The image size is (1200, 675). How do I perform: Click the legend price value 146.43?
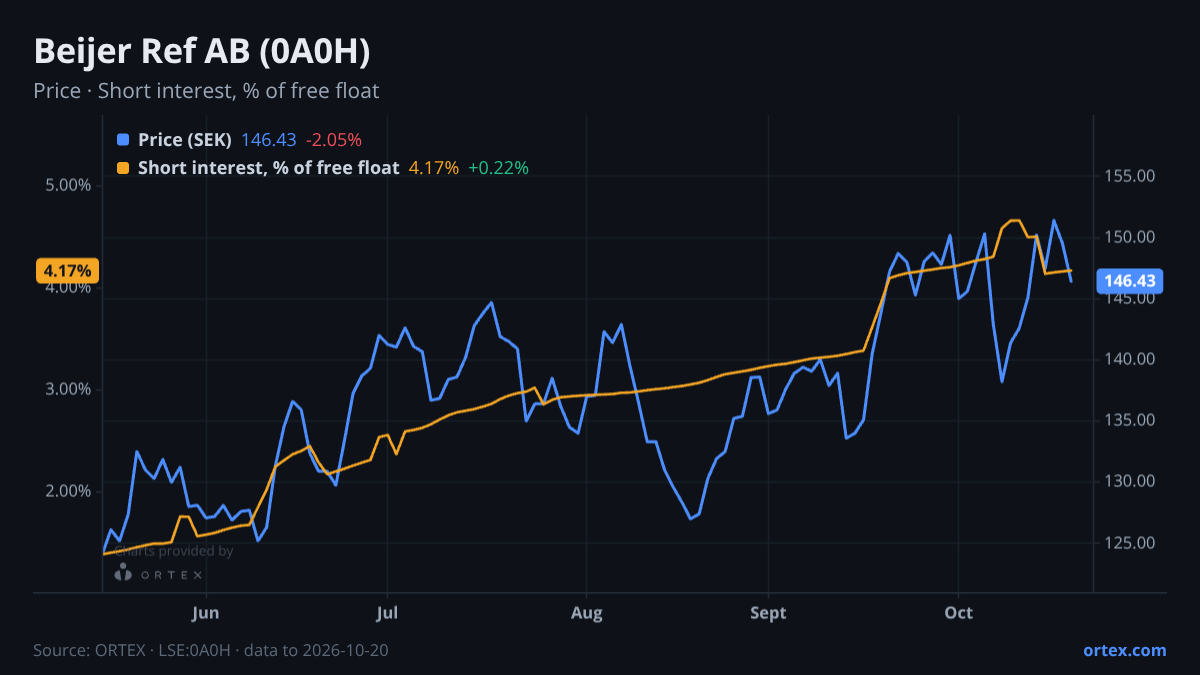pos(269,140)
